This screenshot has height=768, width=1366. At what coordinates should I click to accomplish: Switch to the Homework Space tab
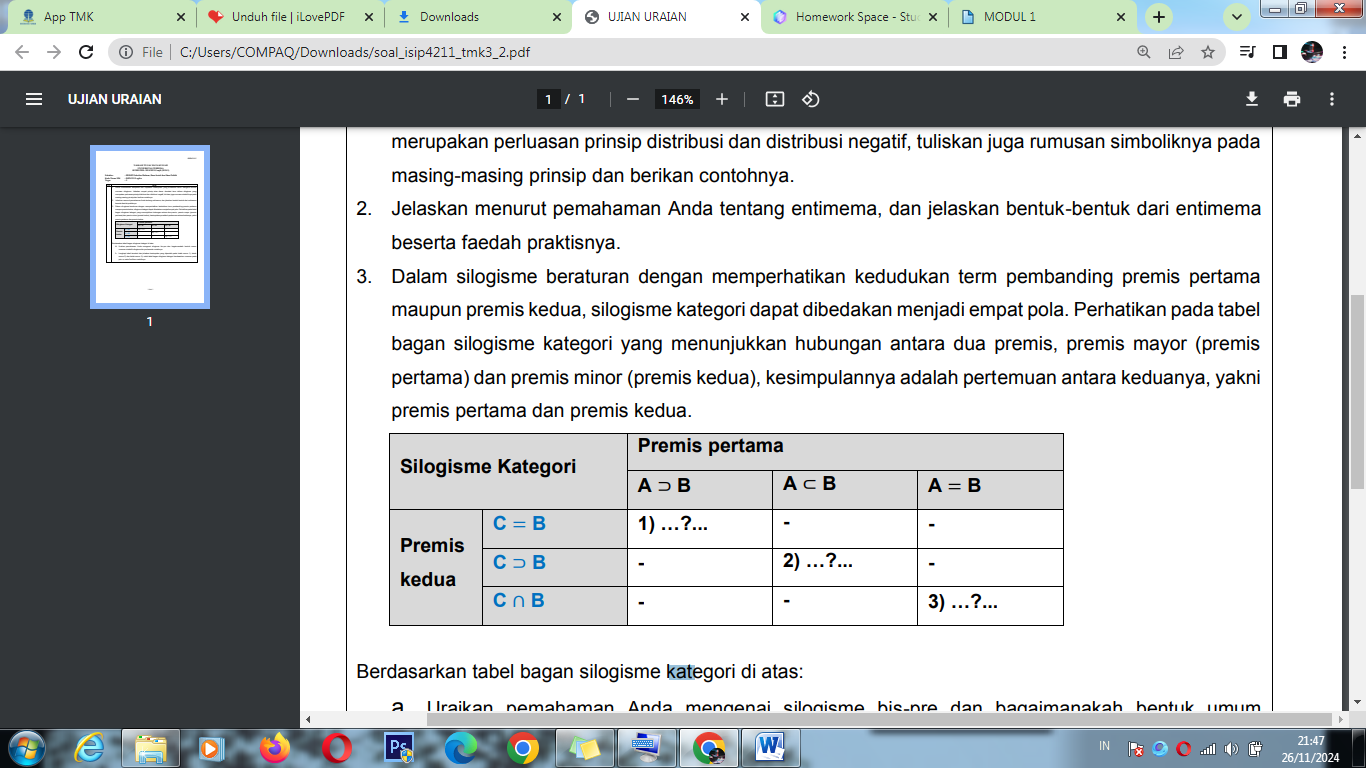(x=854, y=17)
